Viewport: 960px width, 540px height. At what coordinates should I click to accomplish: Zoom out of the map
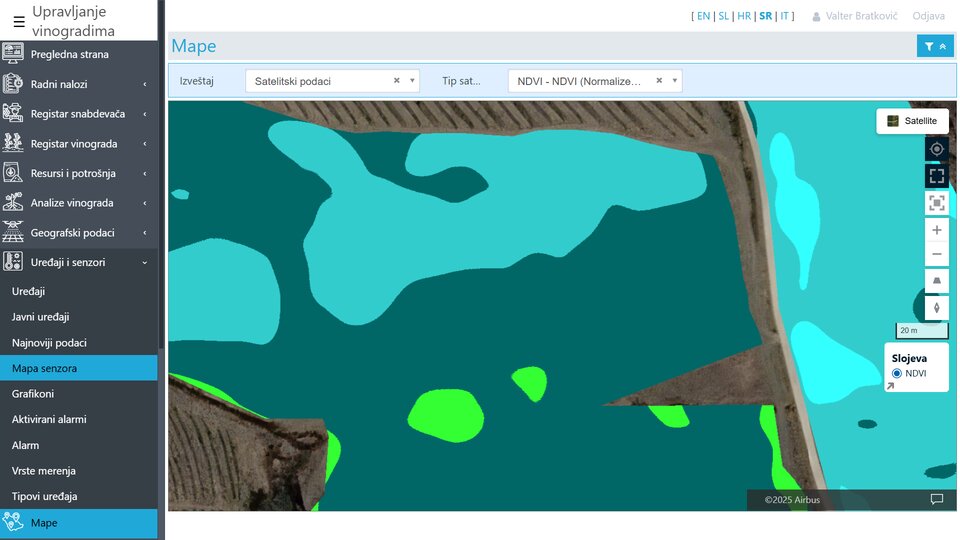936,254
